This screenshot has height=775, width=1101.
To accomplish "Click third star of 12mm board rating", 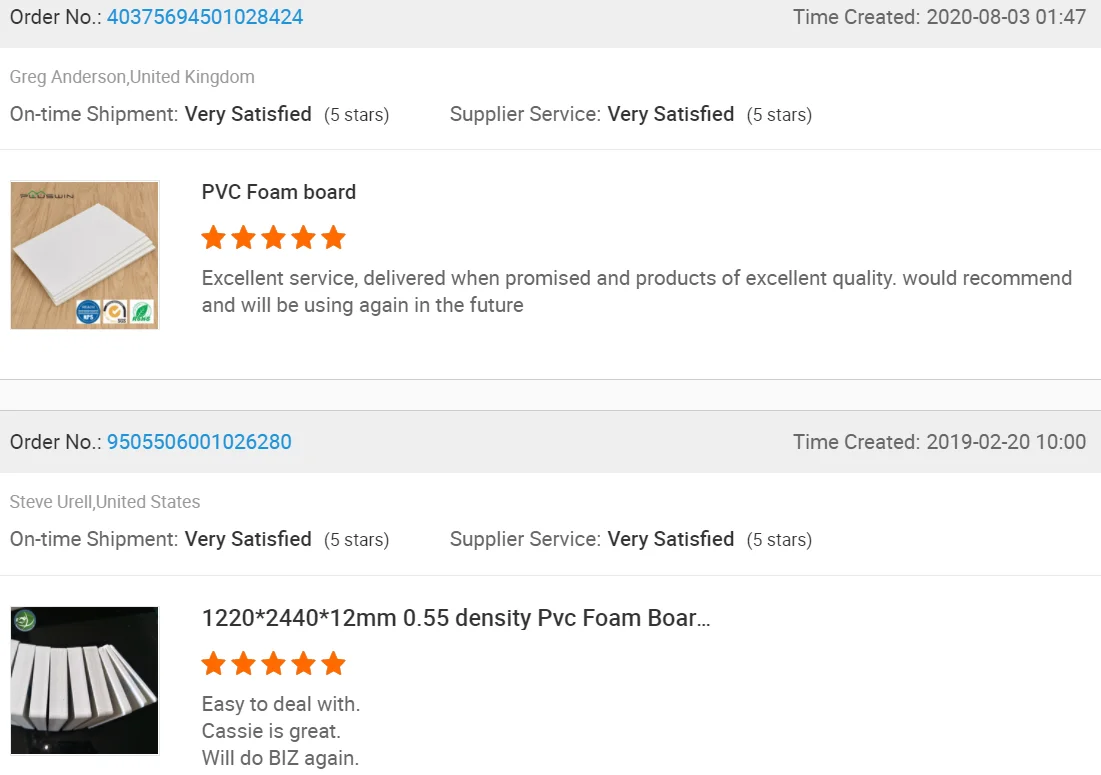I will pos(273,663).
